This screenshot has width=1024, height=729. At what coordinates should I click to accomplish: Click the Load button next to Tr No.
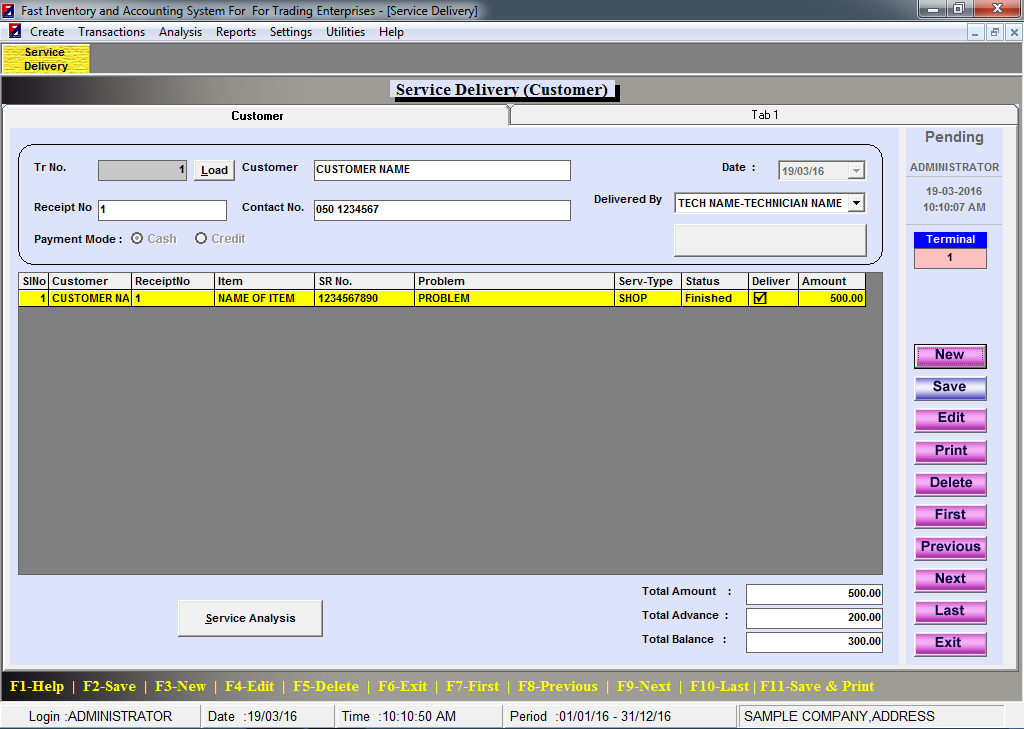[x=214, y=170]
